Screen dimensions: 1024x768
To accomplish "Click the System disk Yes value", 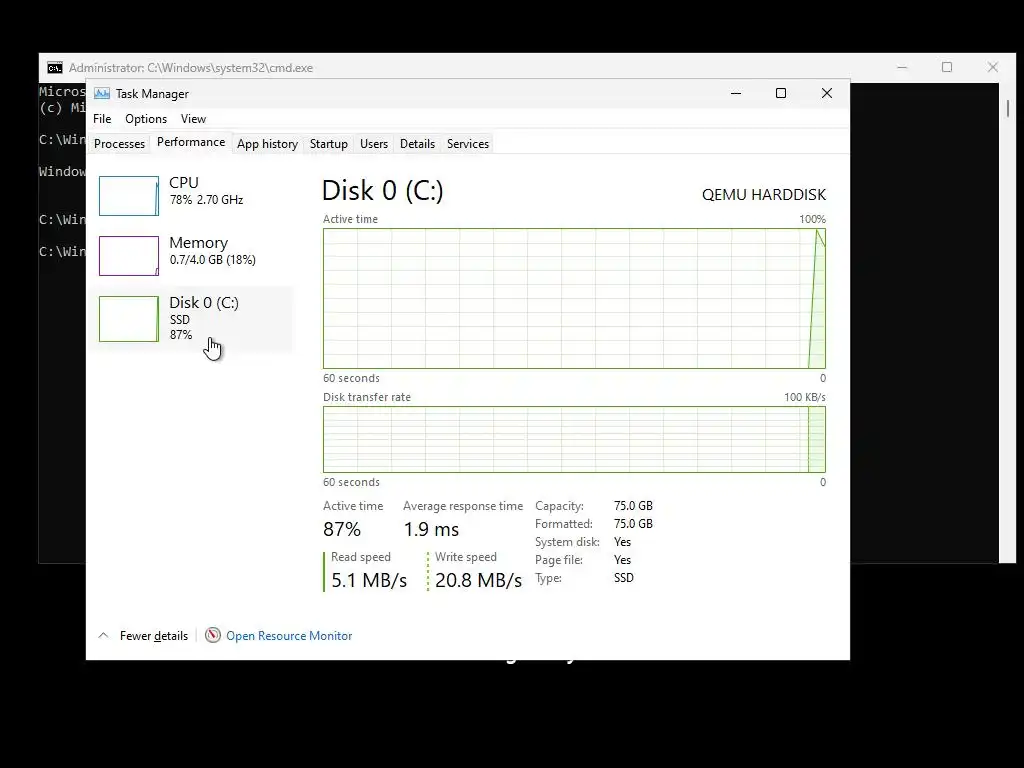I will tap(622, 542).
